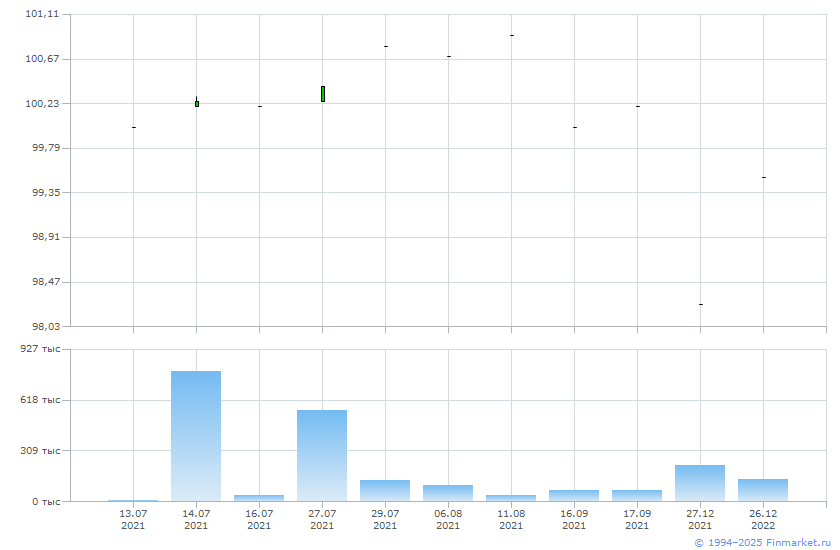Click the 98,47 price axis label

click(46, 282)
